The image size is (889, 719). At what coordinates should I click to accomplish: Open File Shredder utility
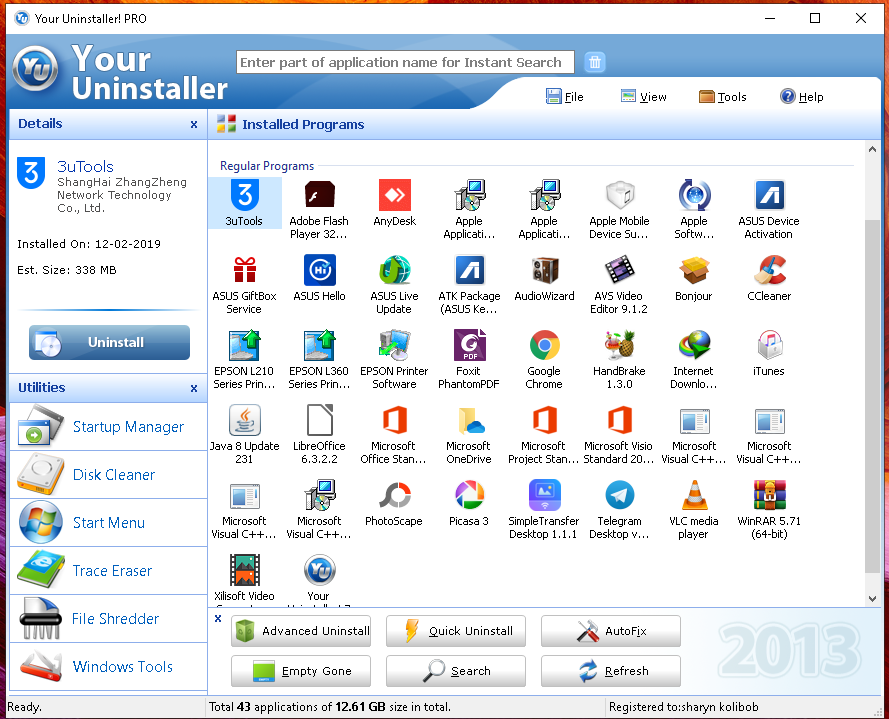[108, 619]
